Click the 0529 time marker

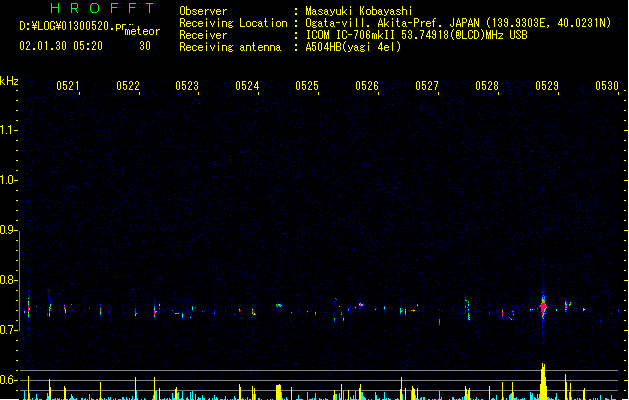click(547, 86)
